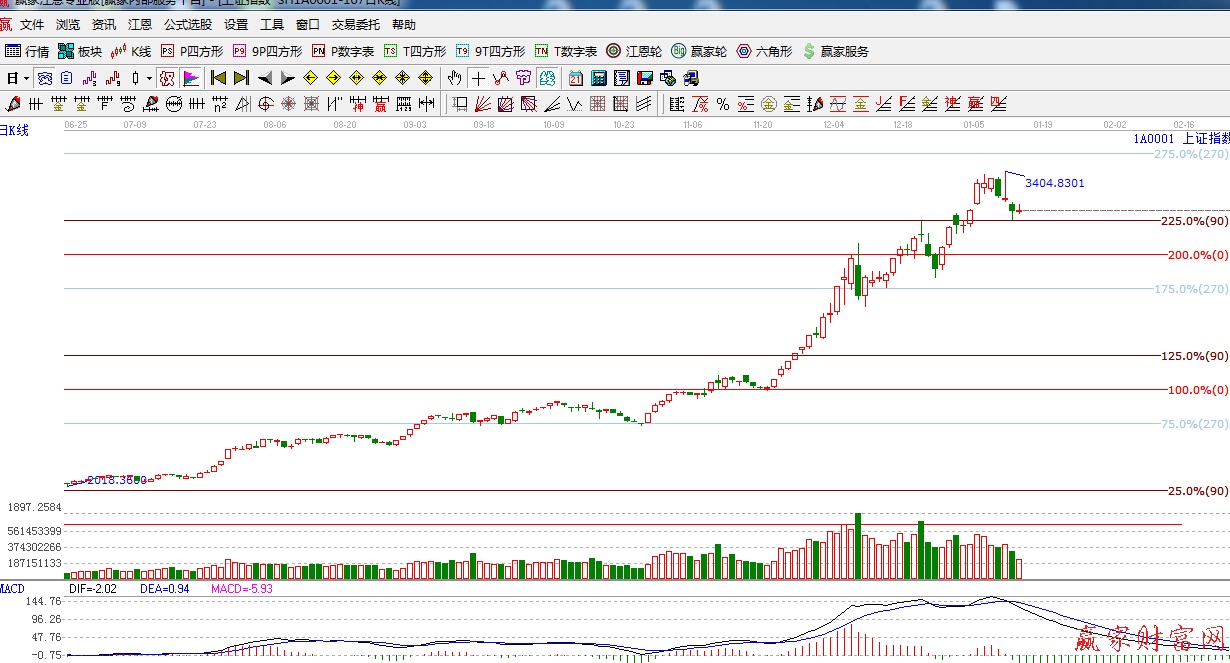Jump to first bar using skip-back arrow

(x=218, y=78)
